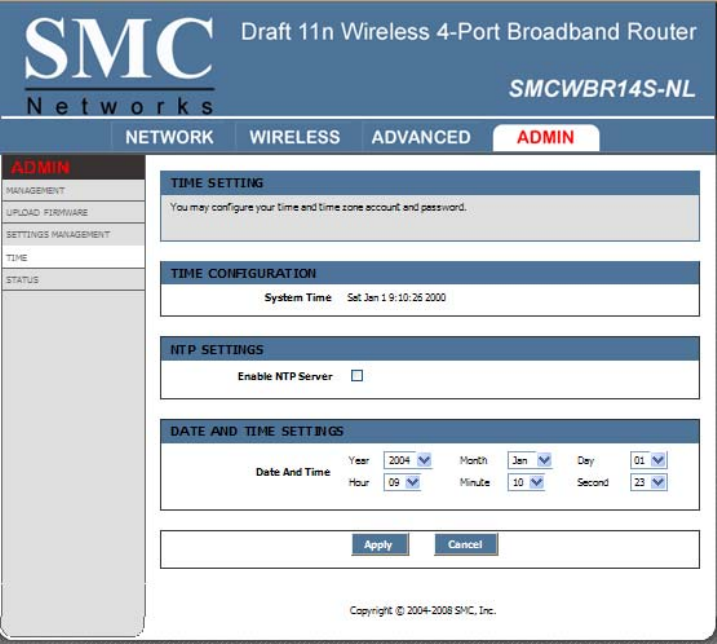
Task: Open the Hour dropdown showing 09
Action: [x=402, y=482]
